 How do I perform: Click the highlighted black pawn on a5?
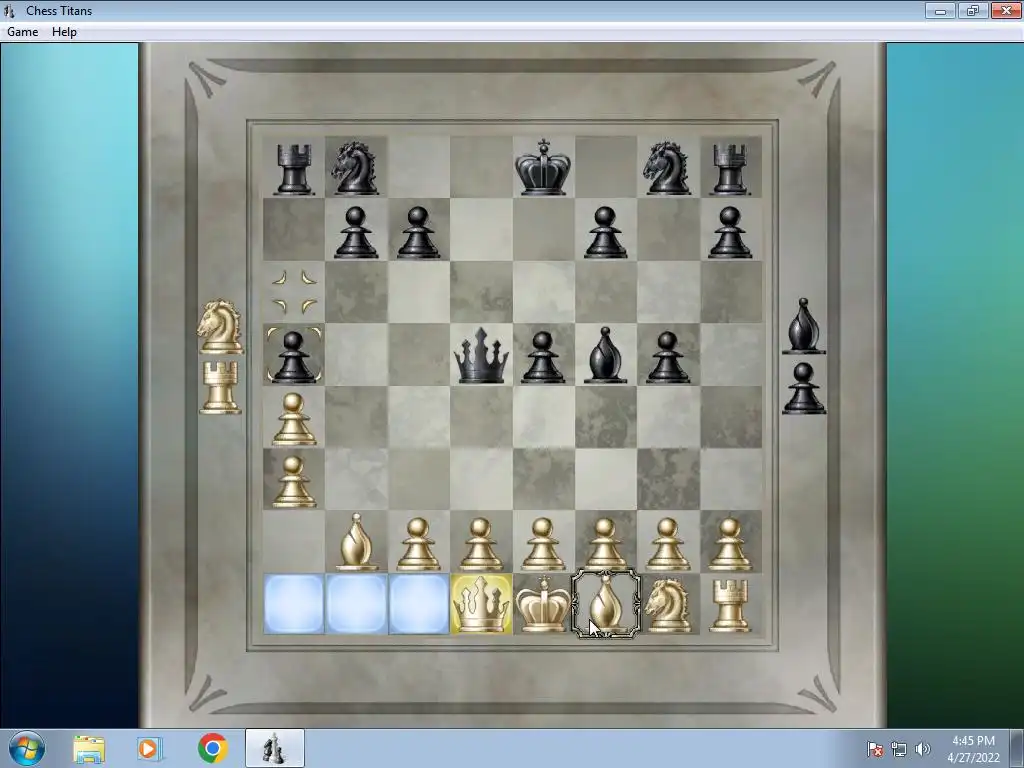293,356
